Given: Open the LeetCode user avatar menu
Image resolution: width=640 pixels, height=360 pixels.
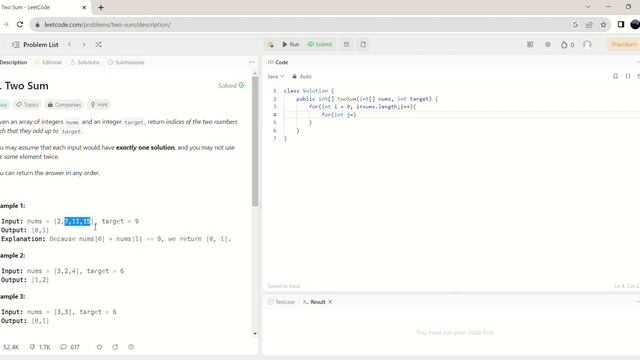Looking at the screenshot, I should pos(587,44).
